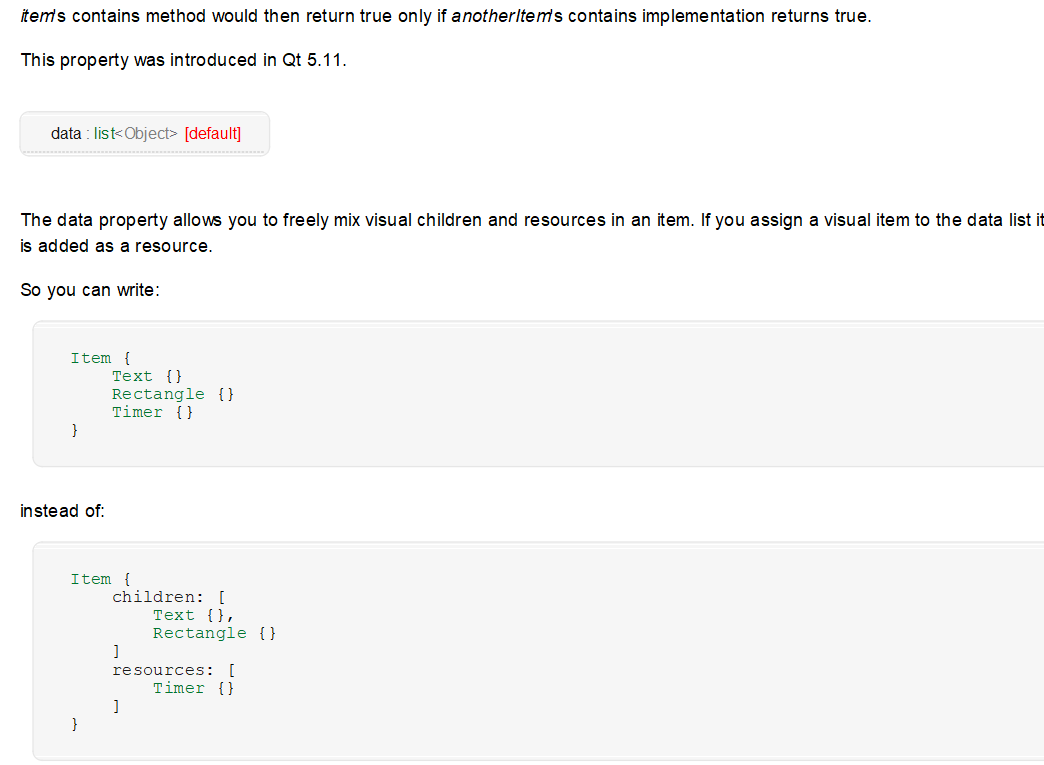
Task: Click the 'Object' type in data property
Action: click(x=146, y=133)
